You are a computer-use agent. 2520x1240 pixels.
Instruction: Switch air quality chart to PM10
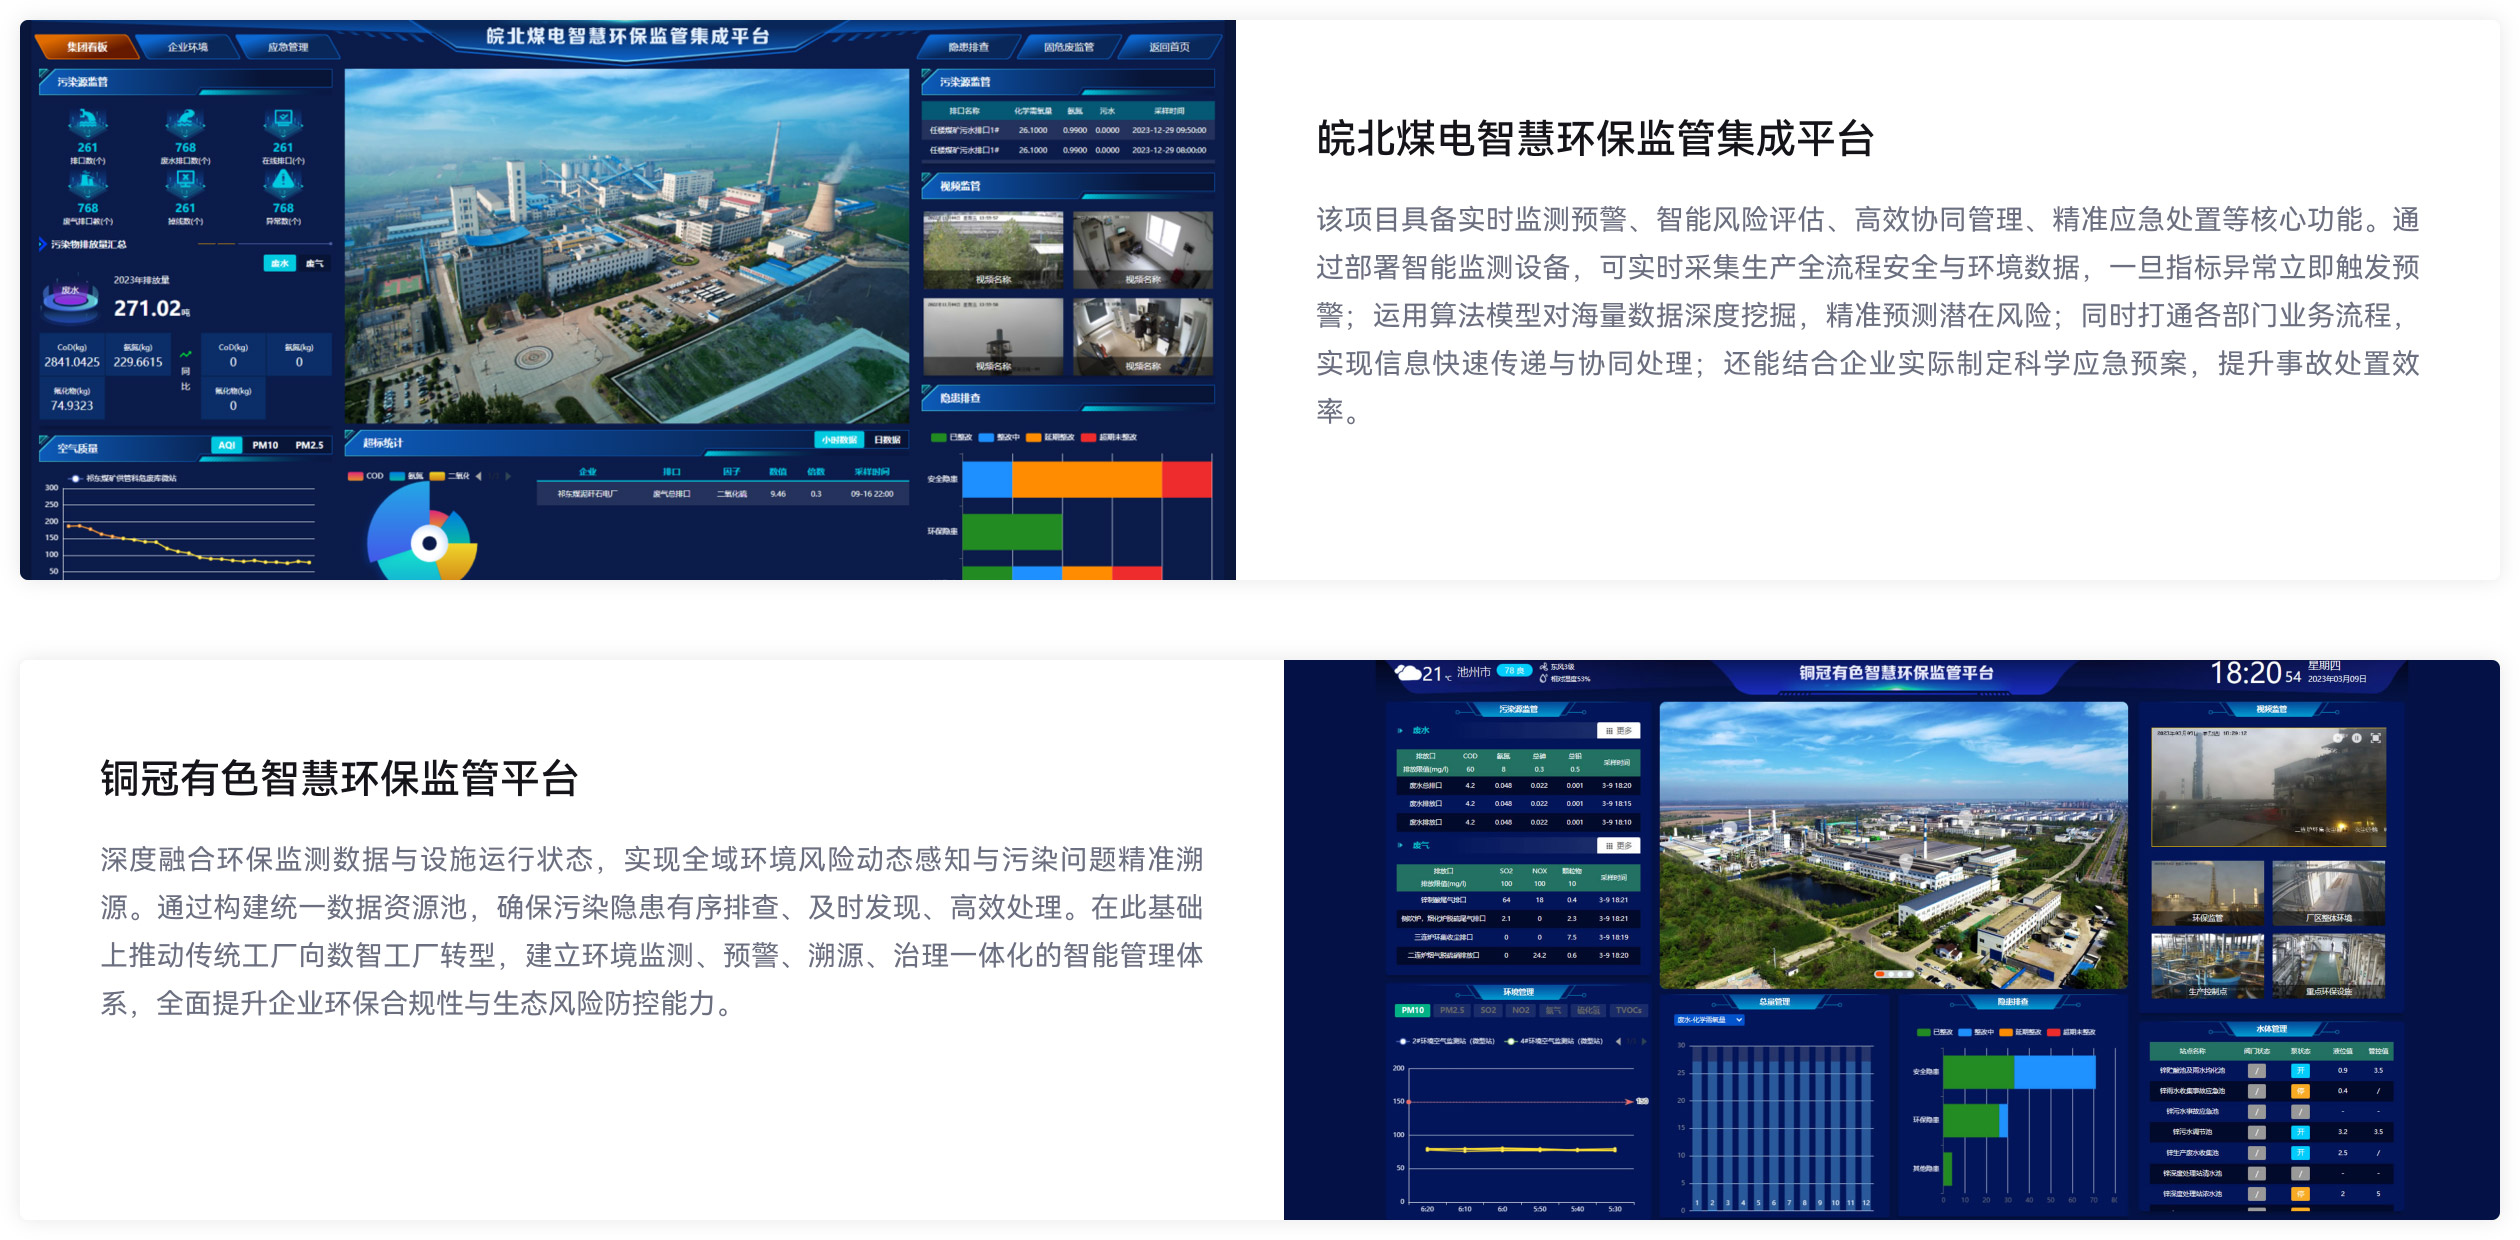point(265,445)
